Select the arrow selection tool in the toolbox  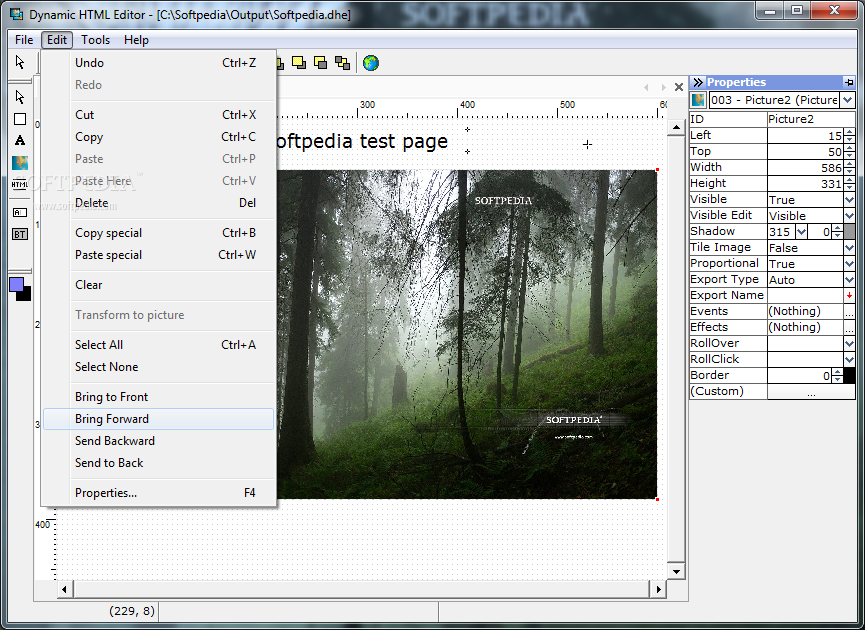(20, 97)
